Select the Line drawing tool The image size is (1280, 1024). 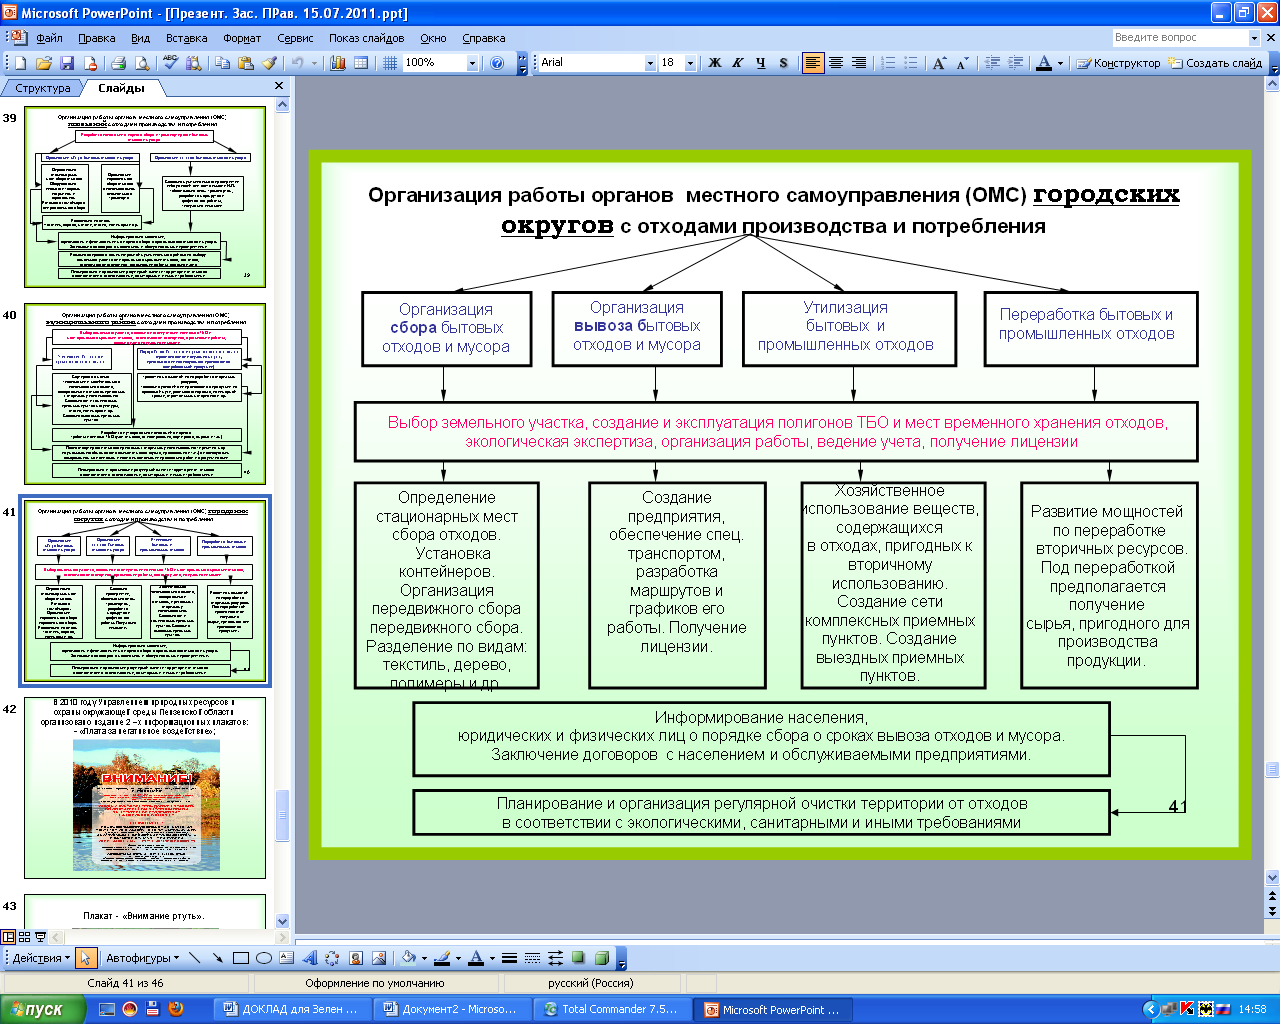coord(194,958)
